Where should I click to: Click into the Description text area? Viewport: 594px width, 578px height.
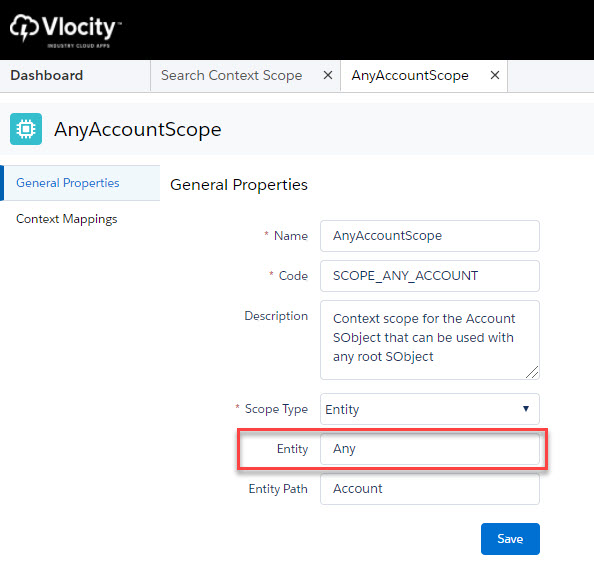click(430, 340)
